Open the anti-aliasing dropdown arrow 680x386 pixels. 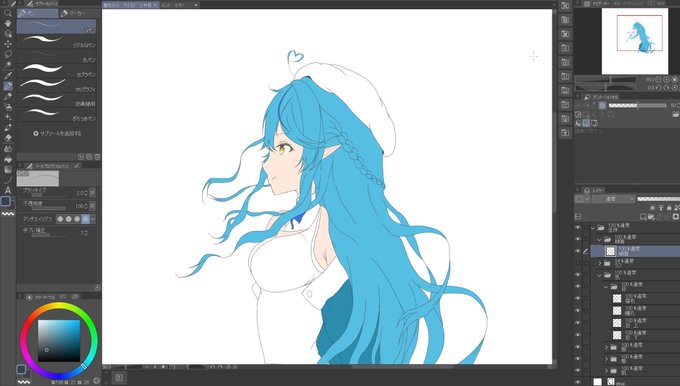(x=92, y=219)
